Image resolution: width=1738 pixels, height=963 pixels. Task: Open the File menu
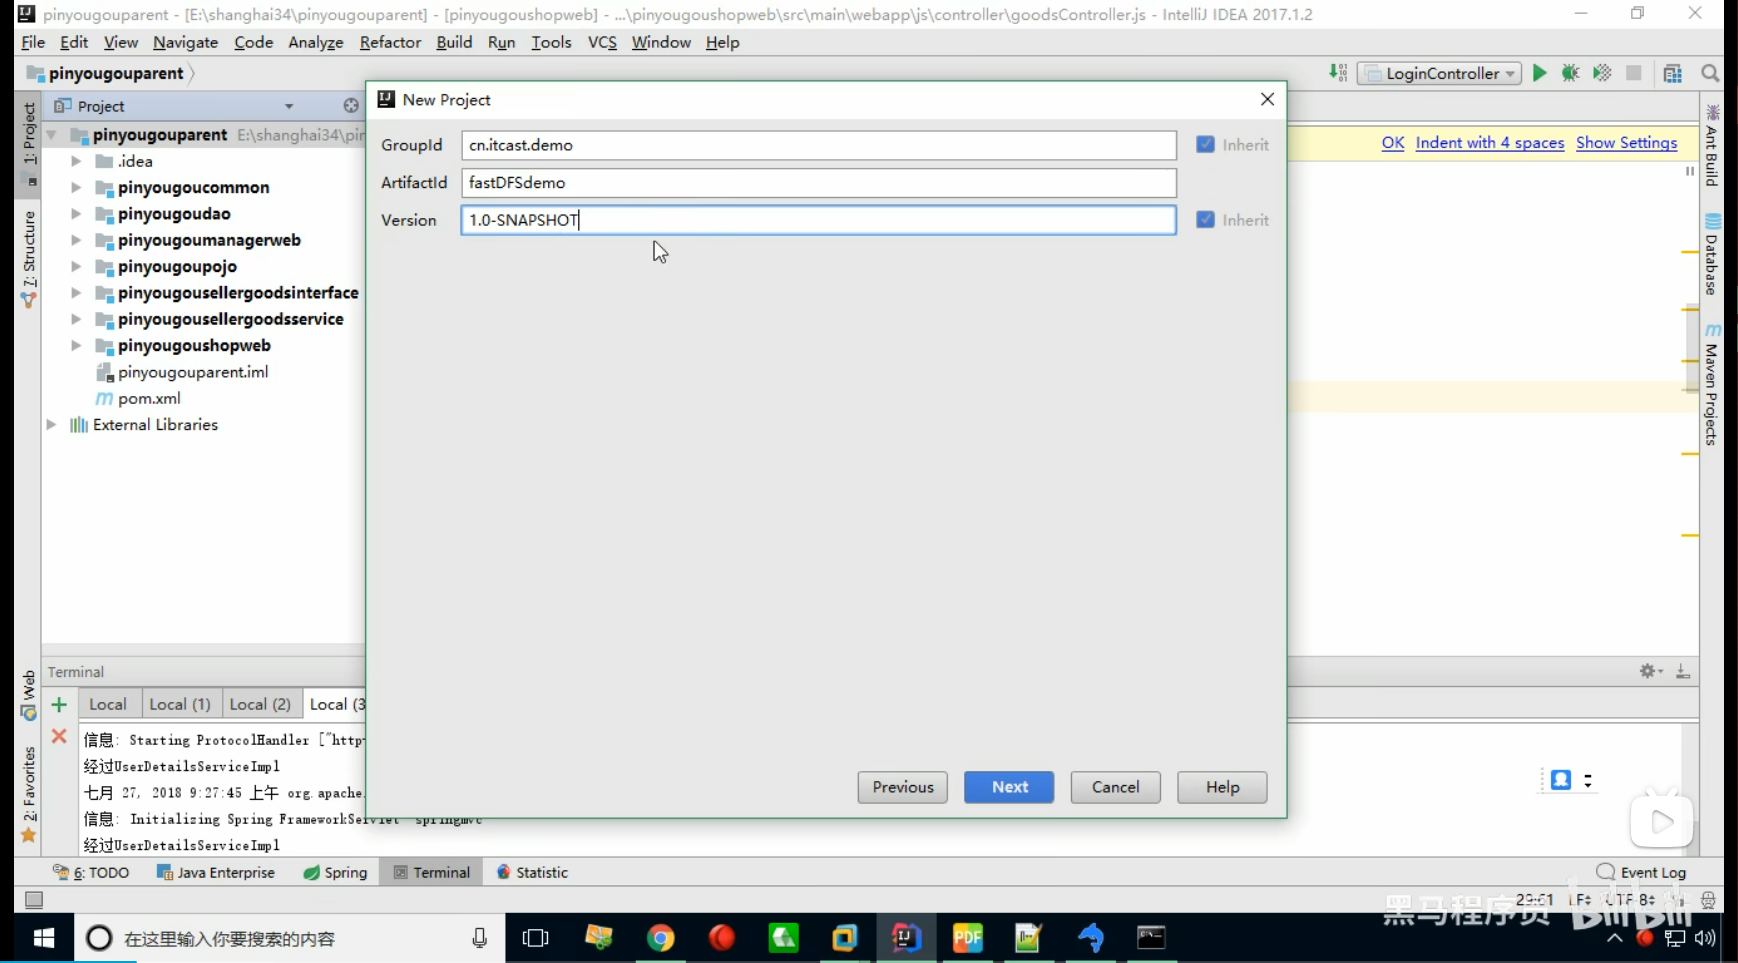pyautogui.click(x=33, y=42)
